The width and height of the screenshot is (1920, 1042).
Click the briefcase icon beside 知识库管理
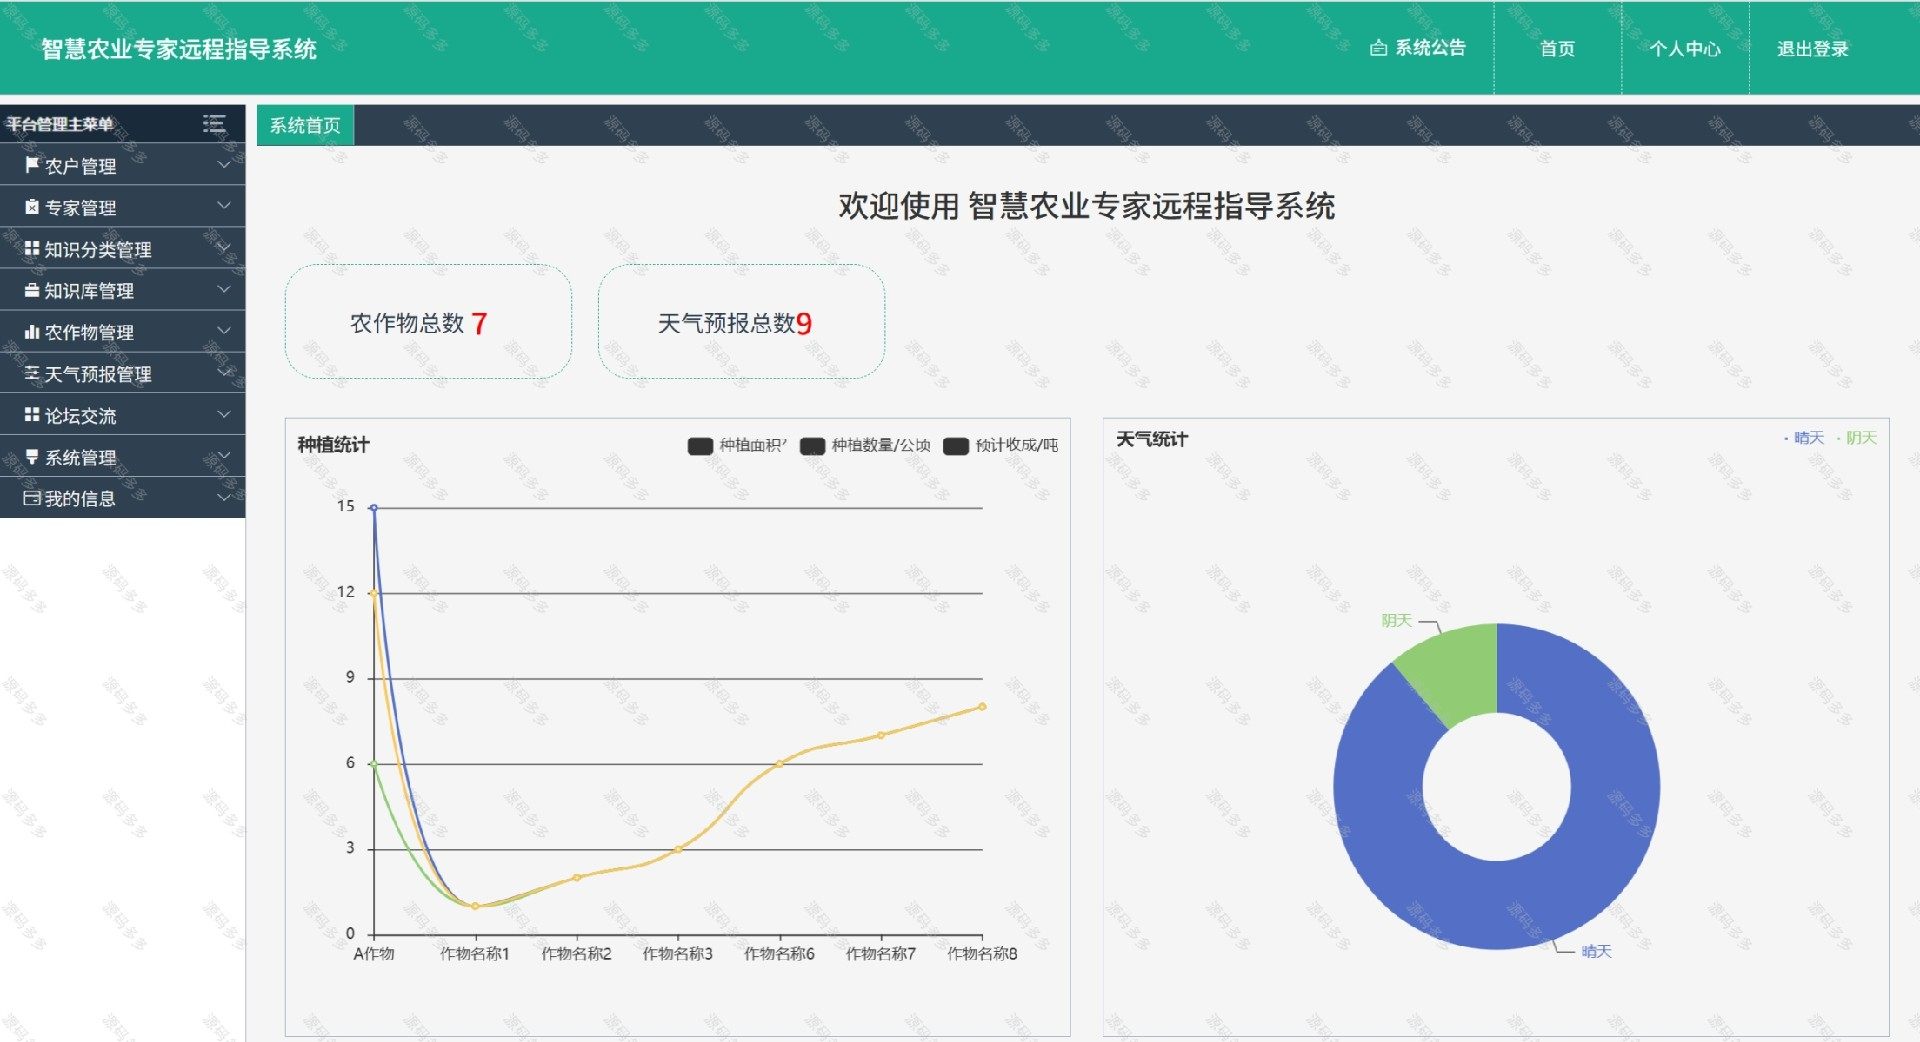[32, 290]
